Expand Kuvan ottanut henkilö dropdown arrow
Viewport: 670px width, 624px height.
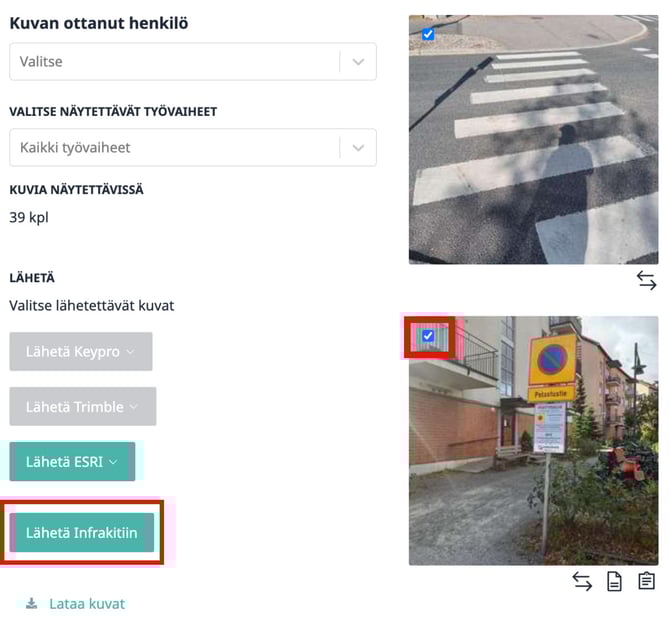click(358, 62)
